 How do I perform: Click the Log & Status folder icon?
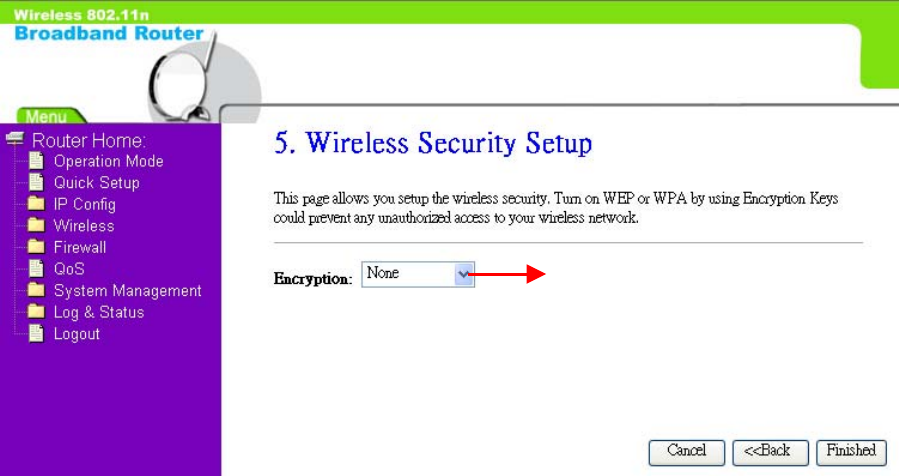(x=36, y=311)
